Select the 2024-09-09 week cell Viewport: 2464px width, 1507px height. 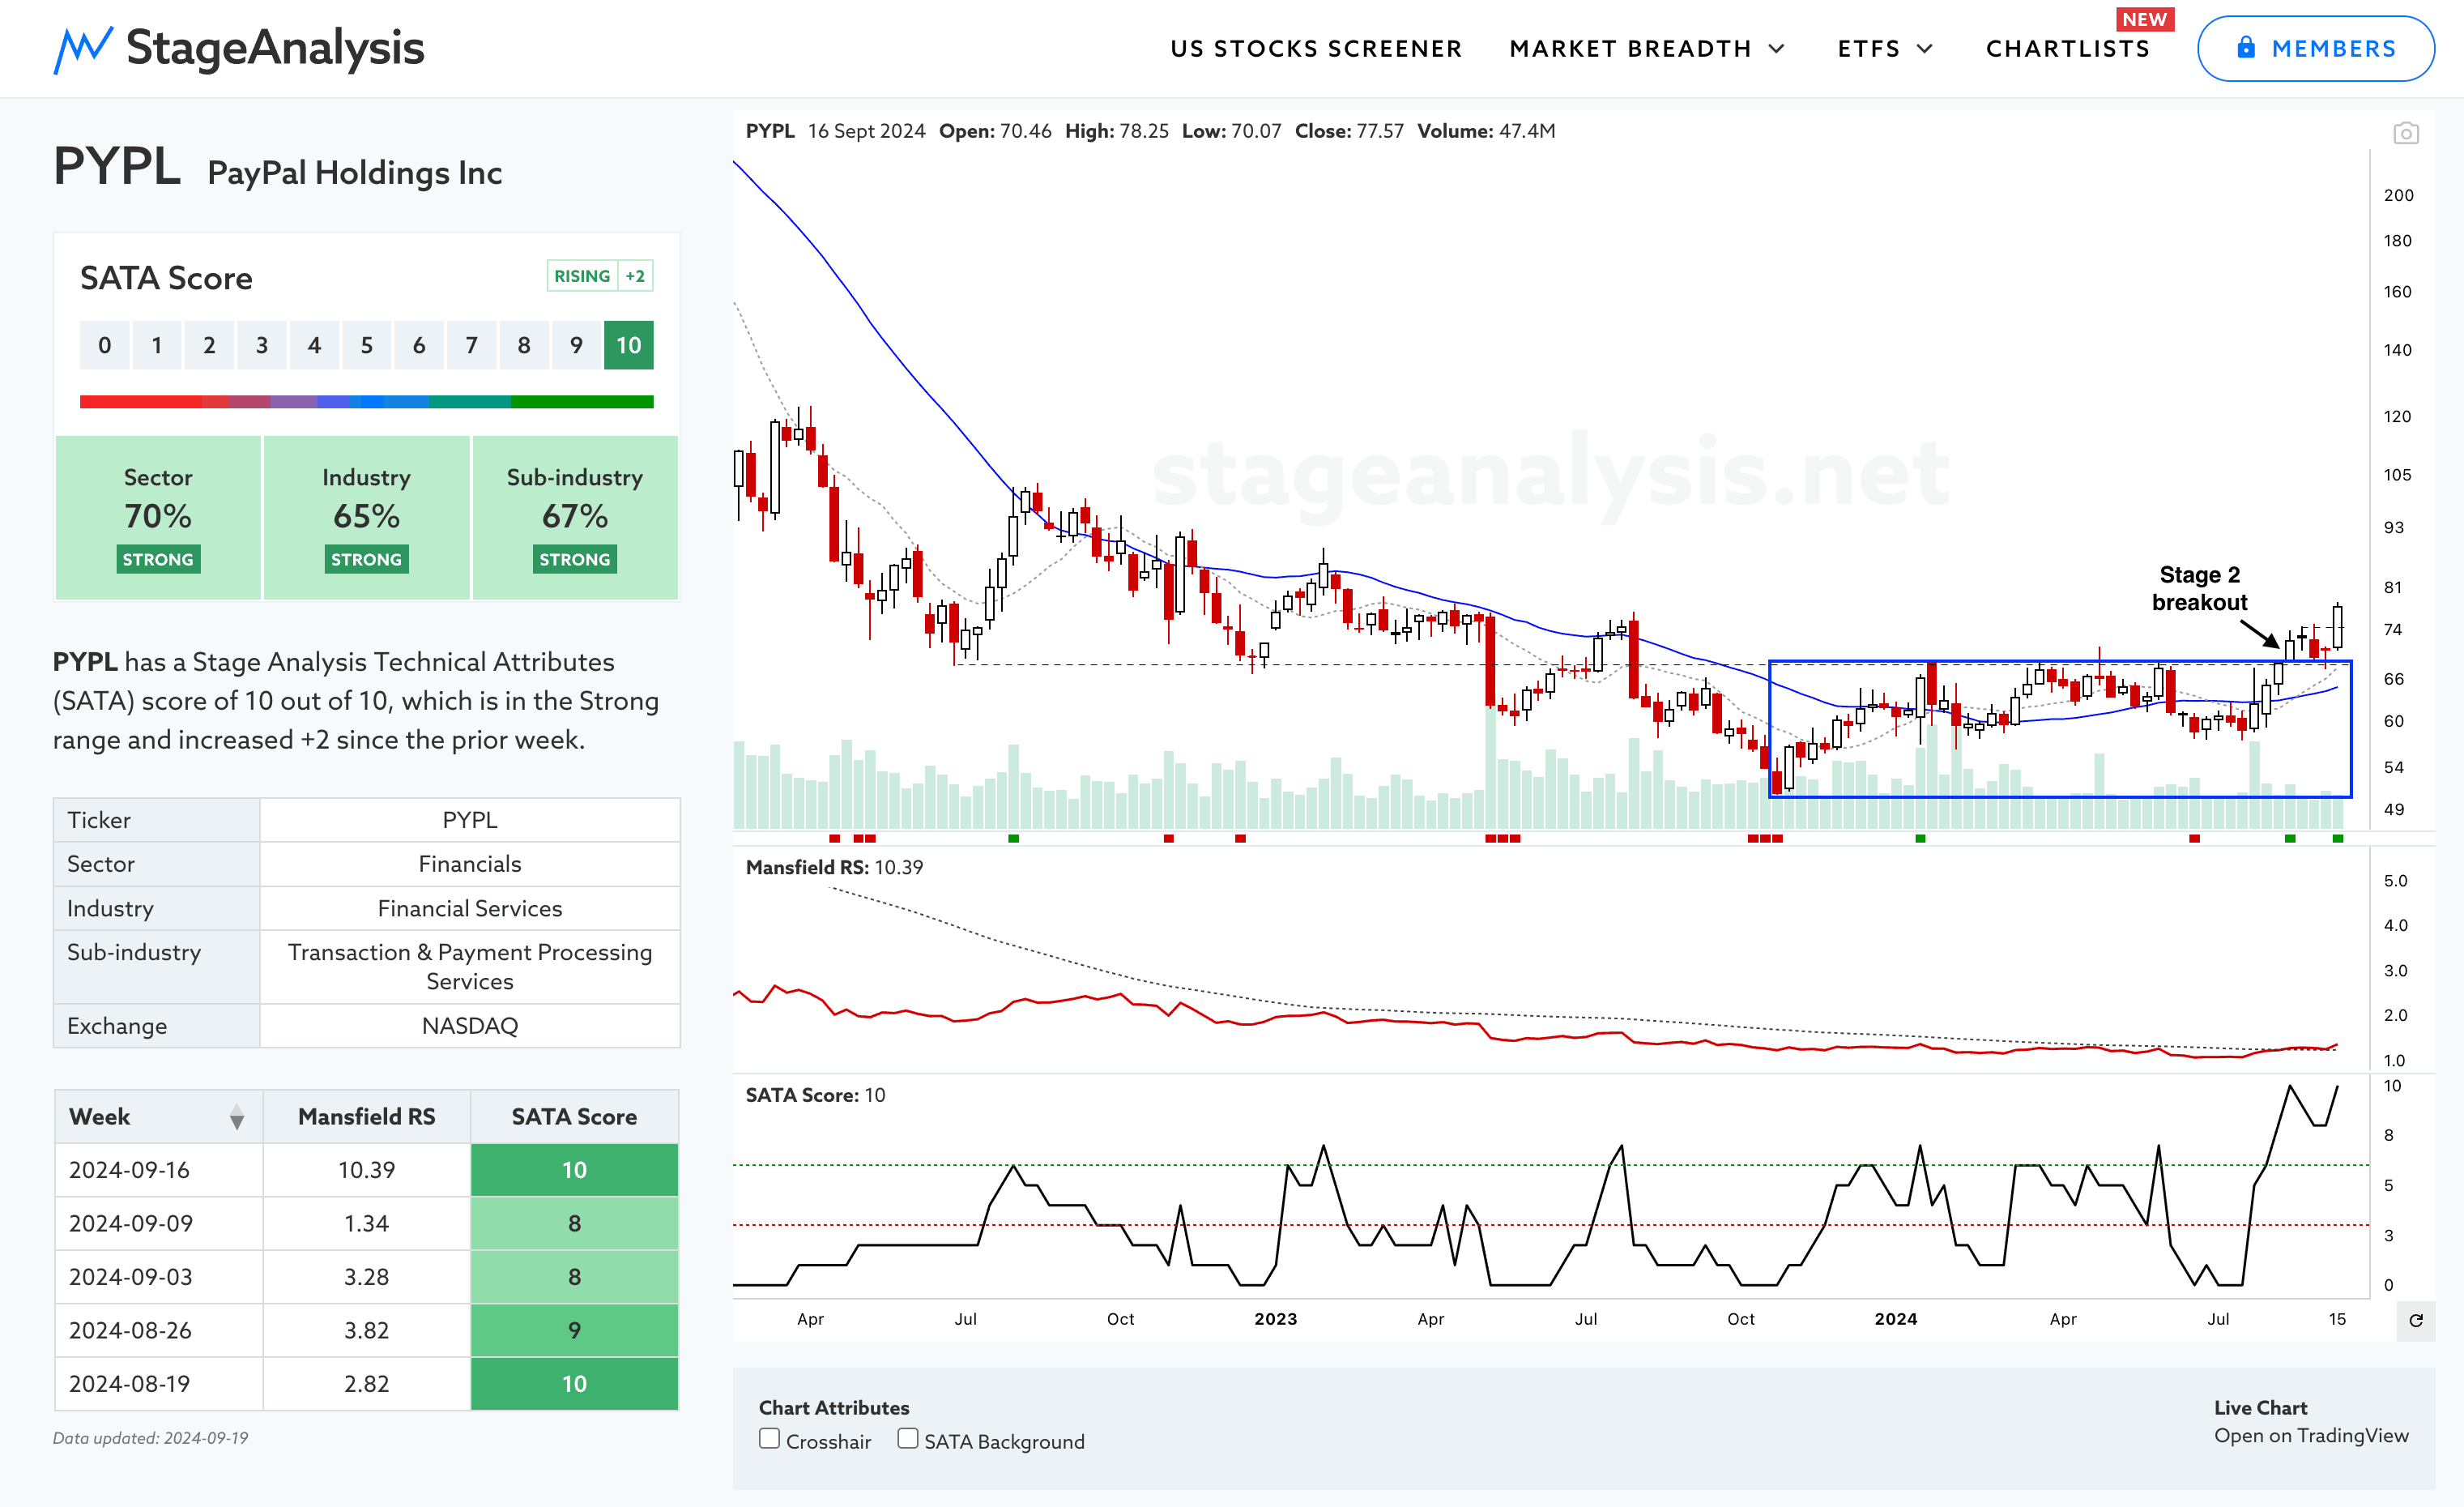pyautogui.click(x=158, y=1223)
